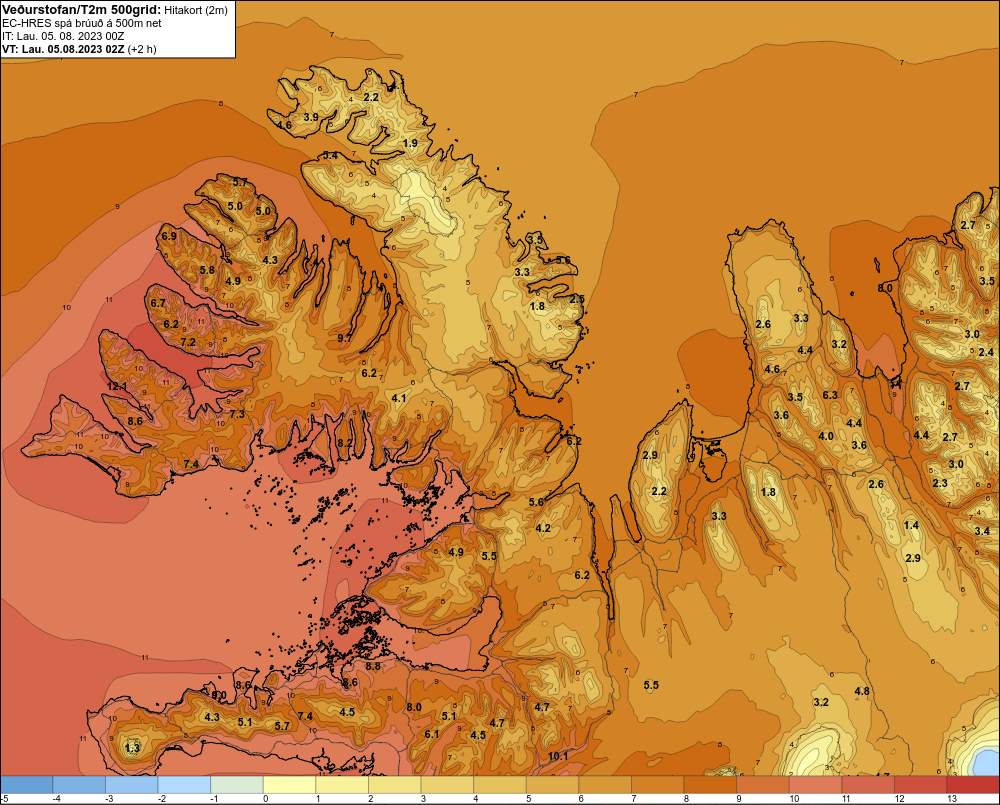
Task: Click the 5.4 temperature value
Action: coord(330,156)
